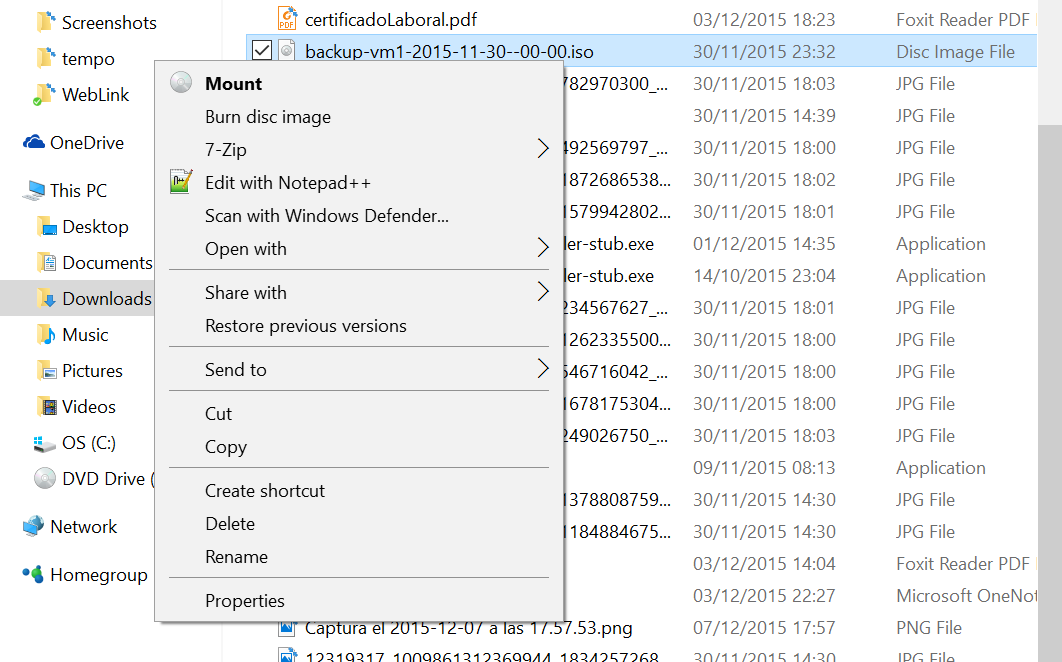Select Create shortcut
The width and height of the screenshot is (1062, 662).
tap(359, 491)
